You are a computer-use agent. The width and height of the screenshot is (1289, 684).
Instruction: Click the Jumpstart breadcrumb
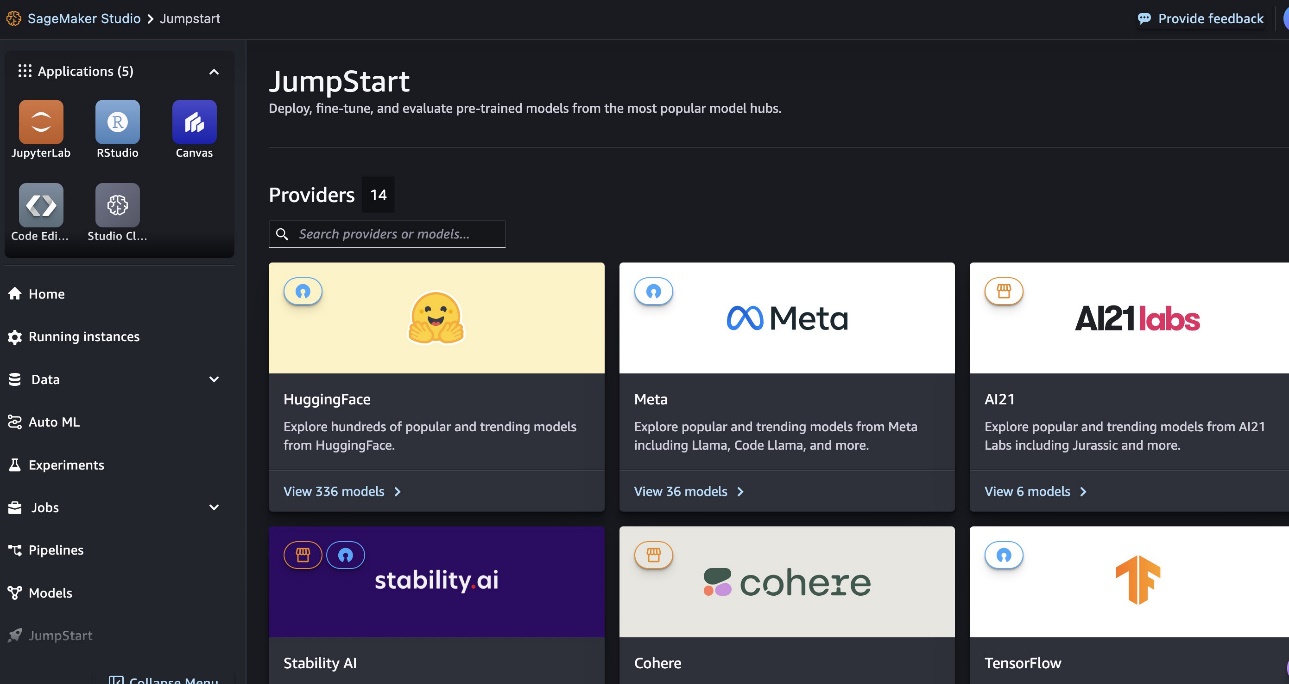coord(190,19)
